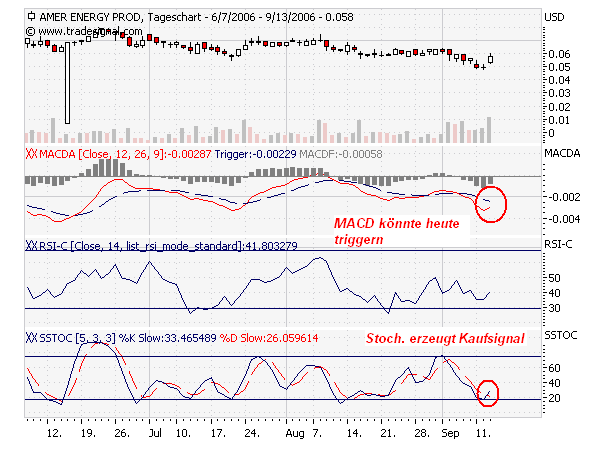Click the 12. date label on the time axis
The width and height of the screenshot is (600, 450).
click(54, 433)
